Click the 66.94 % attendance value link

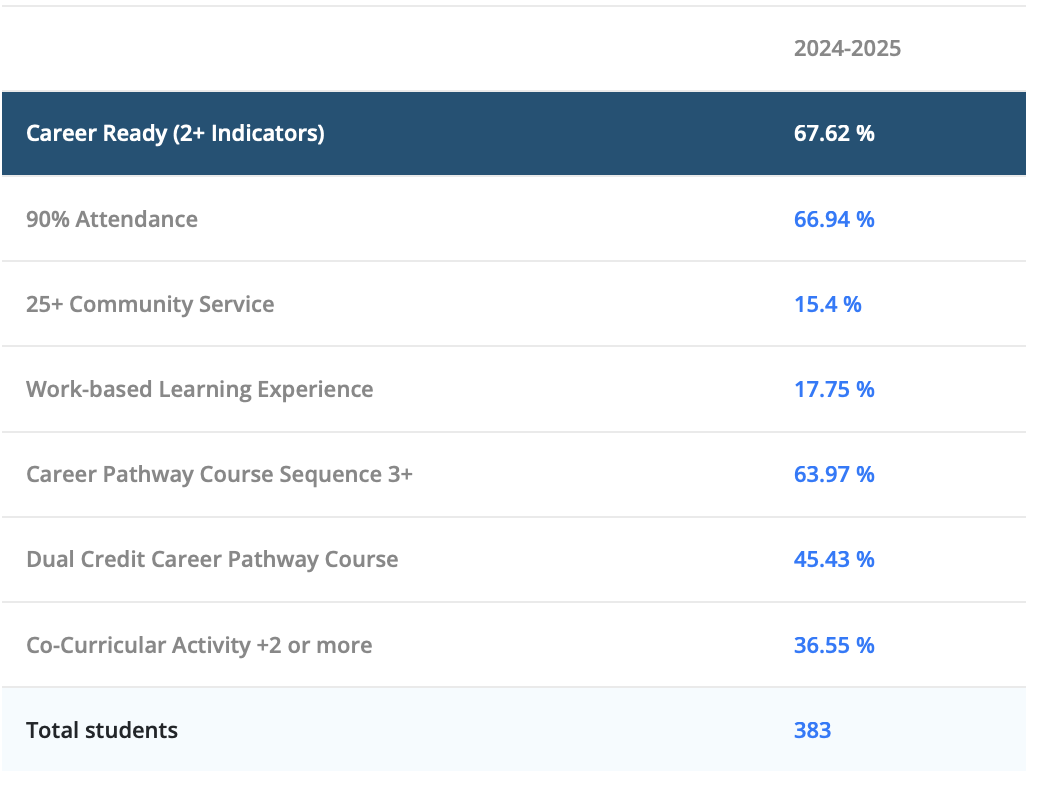tap(833, 219)
